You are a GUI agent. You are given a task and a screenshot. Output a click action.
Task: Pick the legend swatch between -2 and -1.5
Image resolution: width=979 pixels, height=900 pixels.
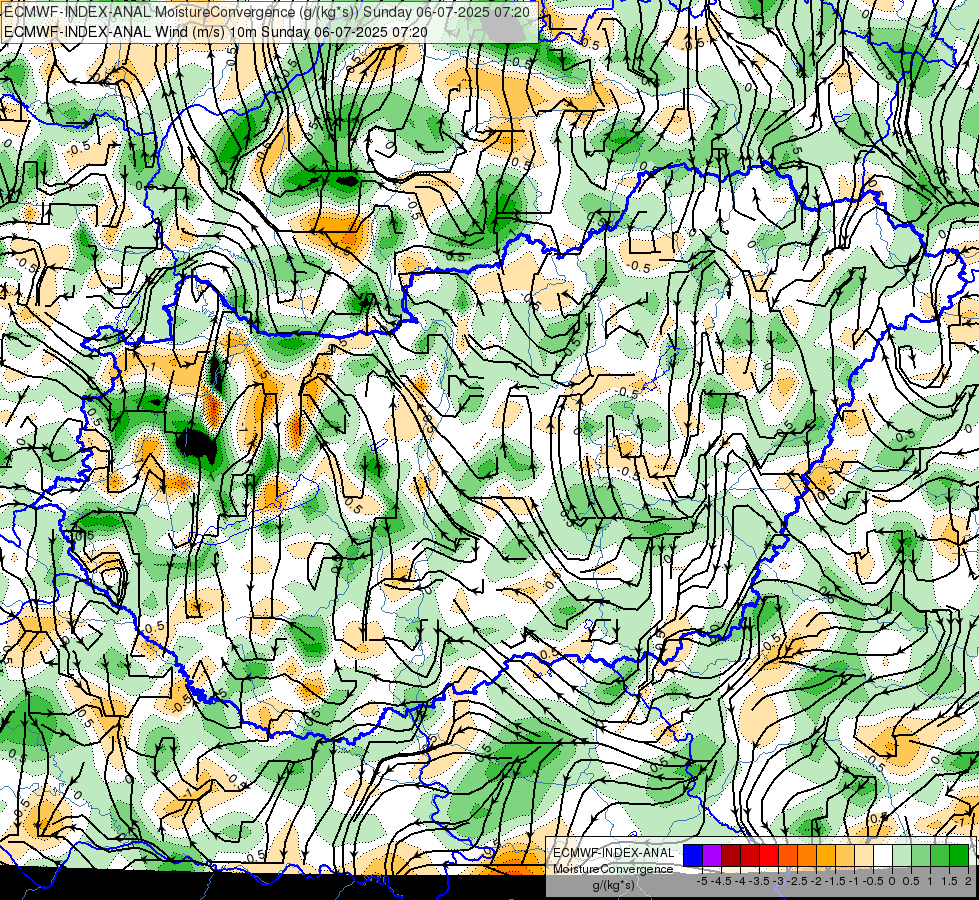826,856
